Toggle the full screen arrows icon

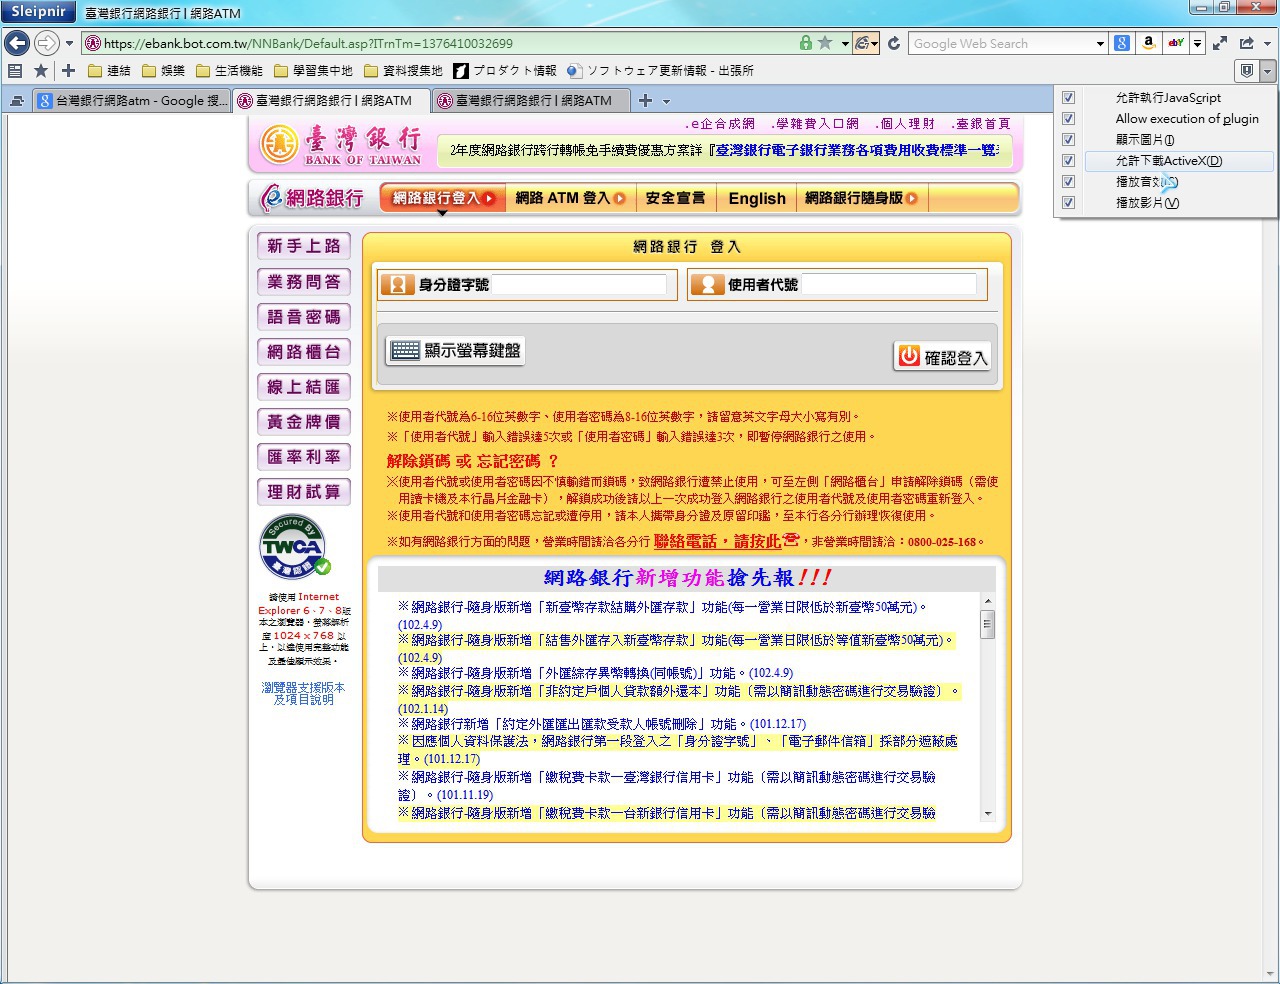click(x=1220, y=43)
